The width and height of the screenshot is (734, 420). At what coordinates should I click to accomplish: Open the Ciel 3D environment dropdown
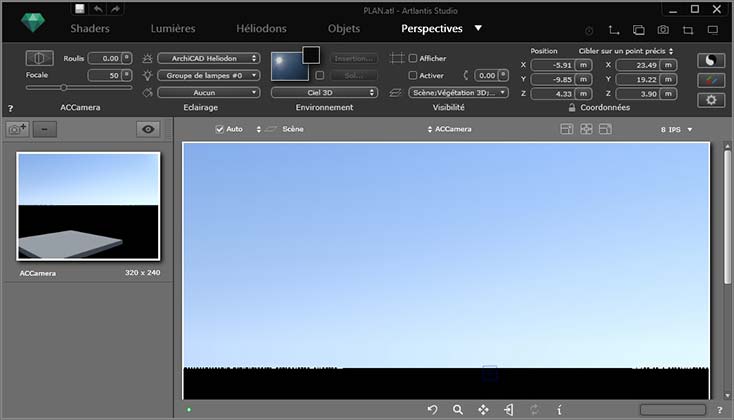(324, 92)
